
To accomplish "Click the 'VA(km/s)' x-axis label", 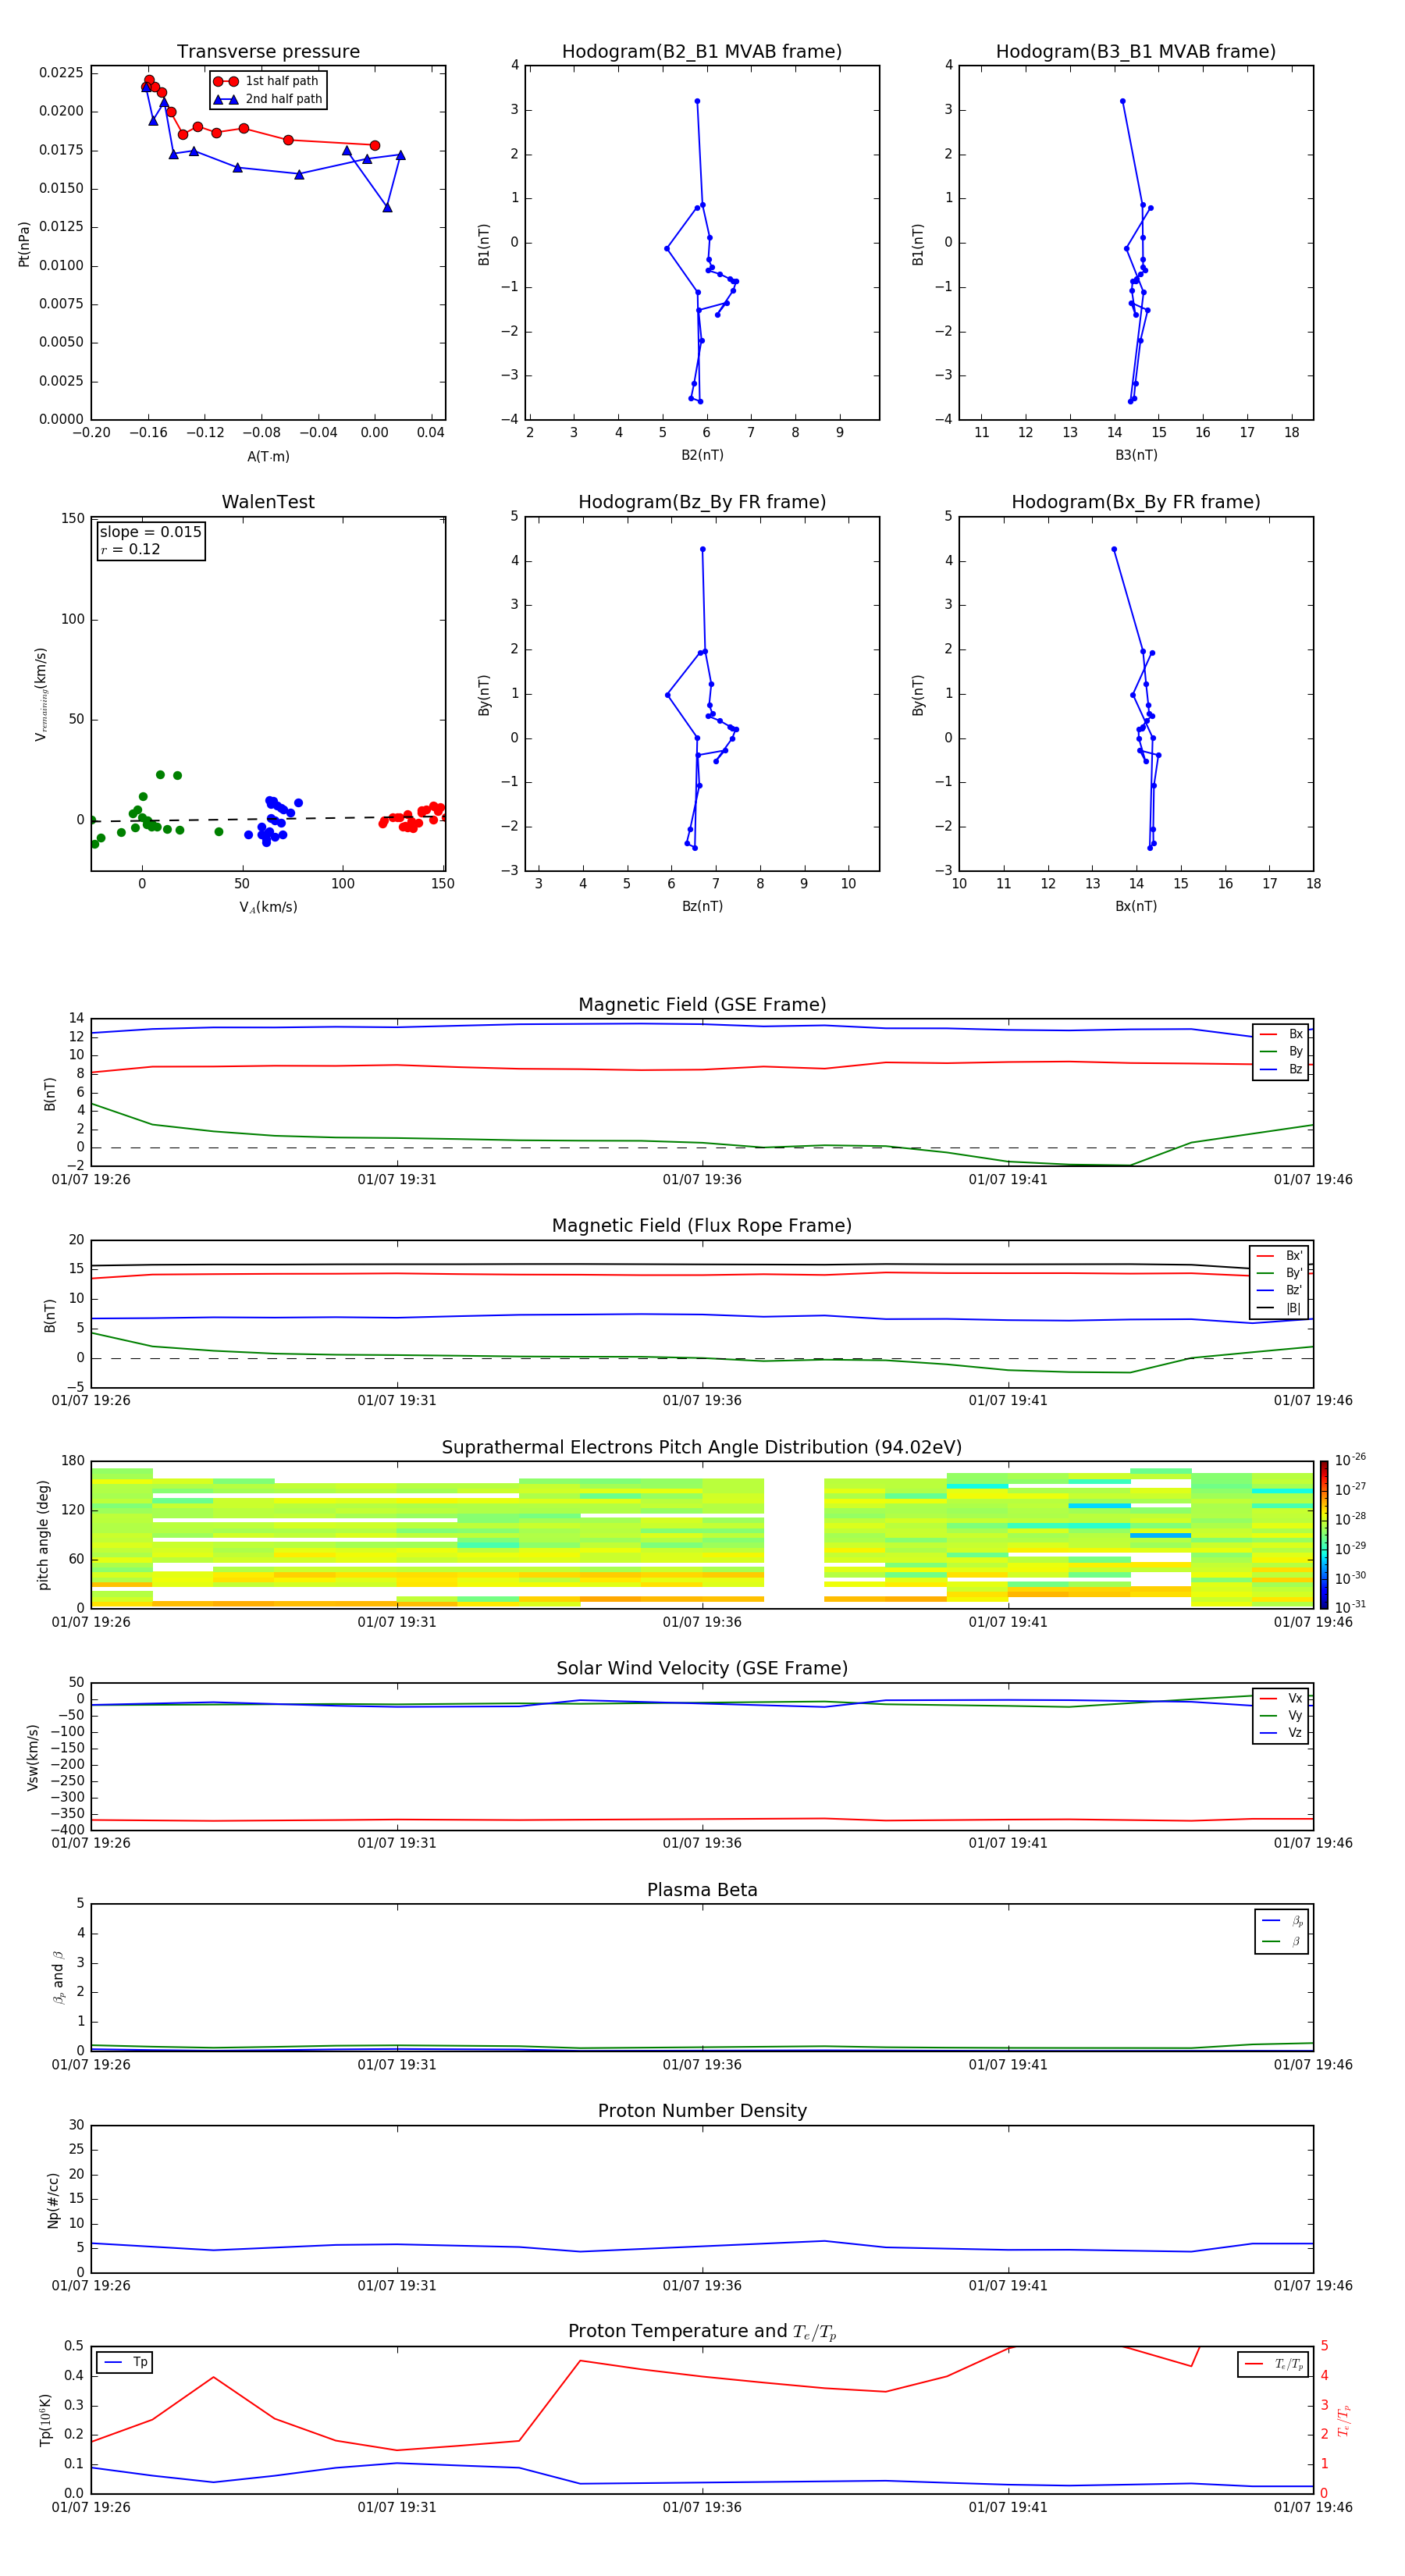I will 268,907.
